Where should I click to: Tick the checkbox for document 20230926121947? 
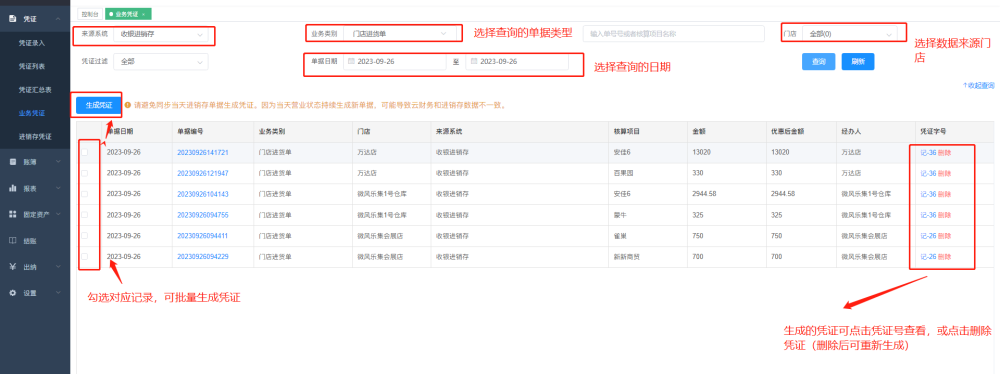tap(85, 173)
